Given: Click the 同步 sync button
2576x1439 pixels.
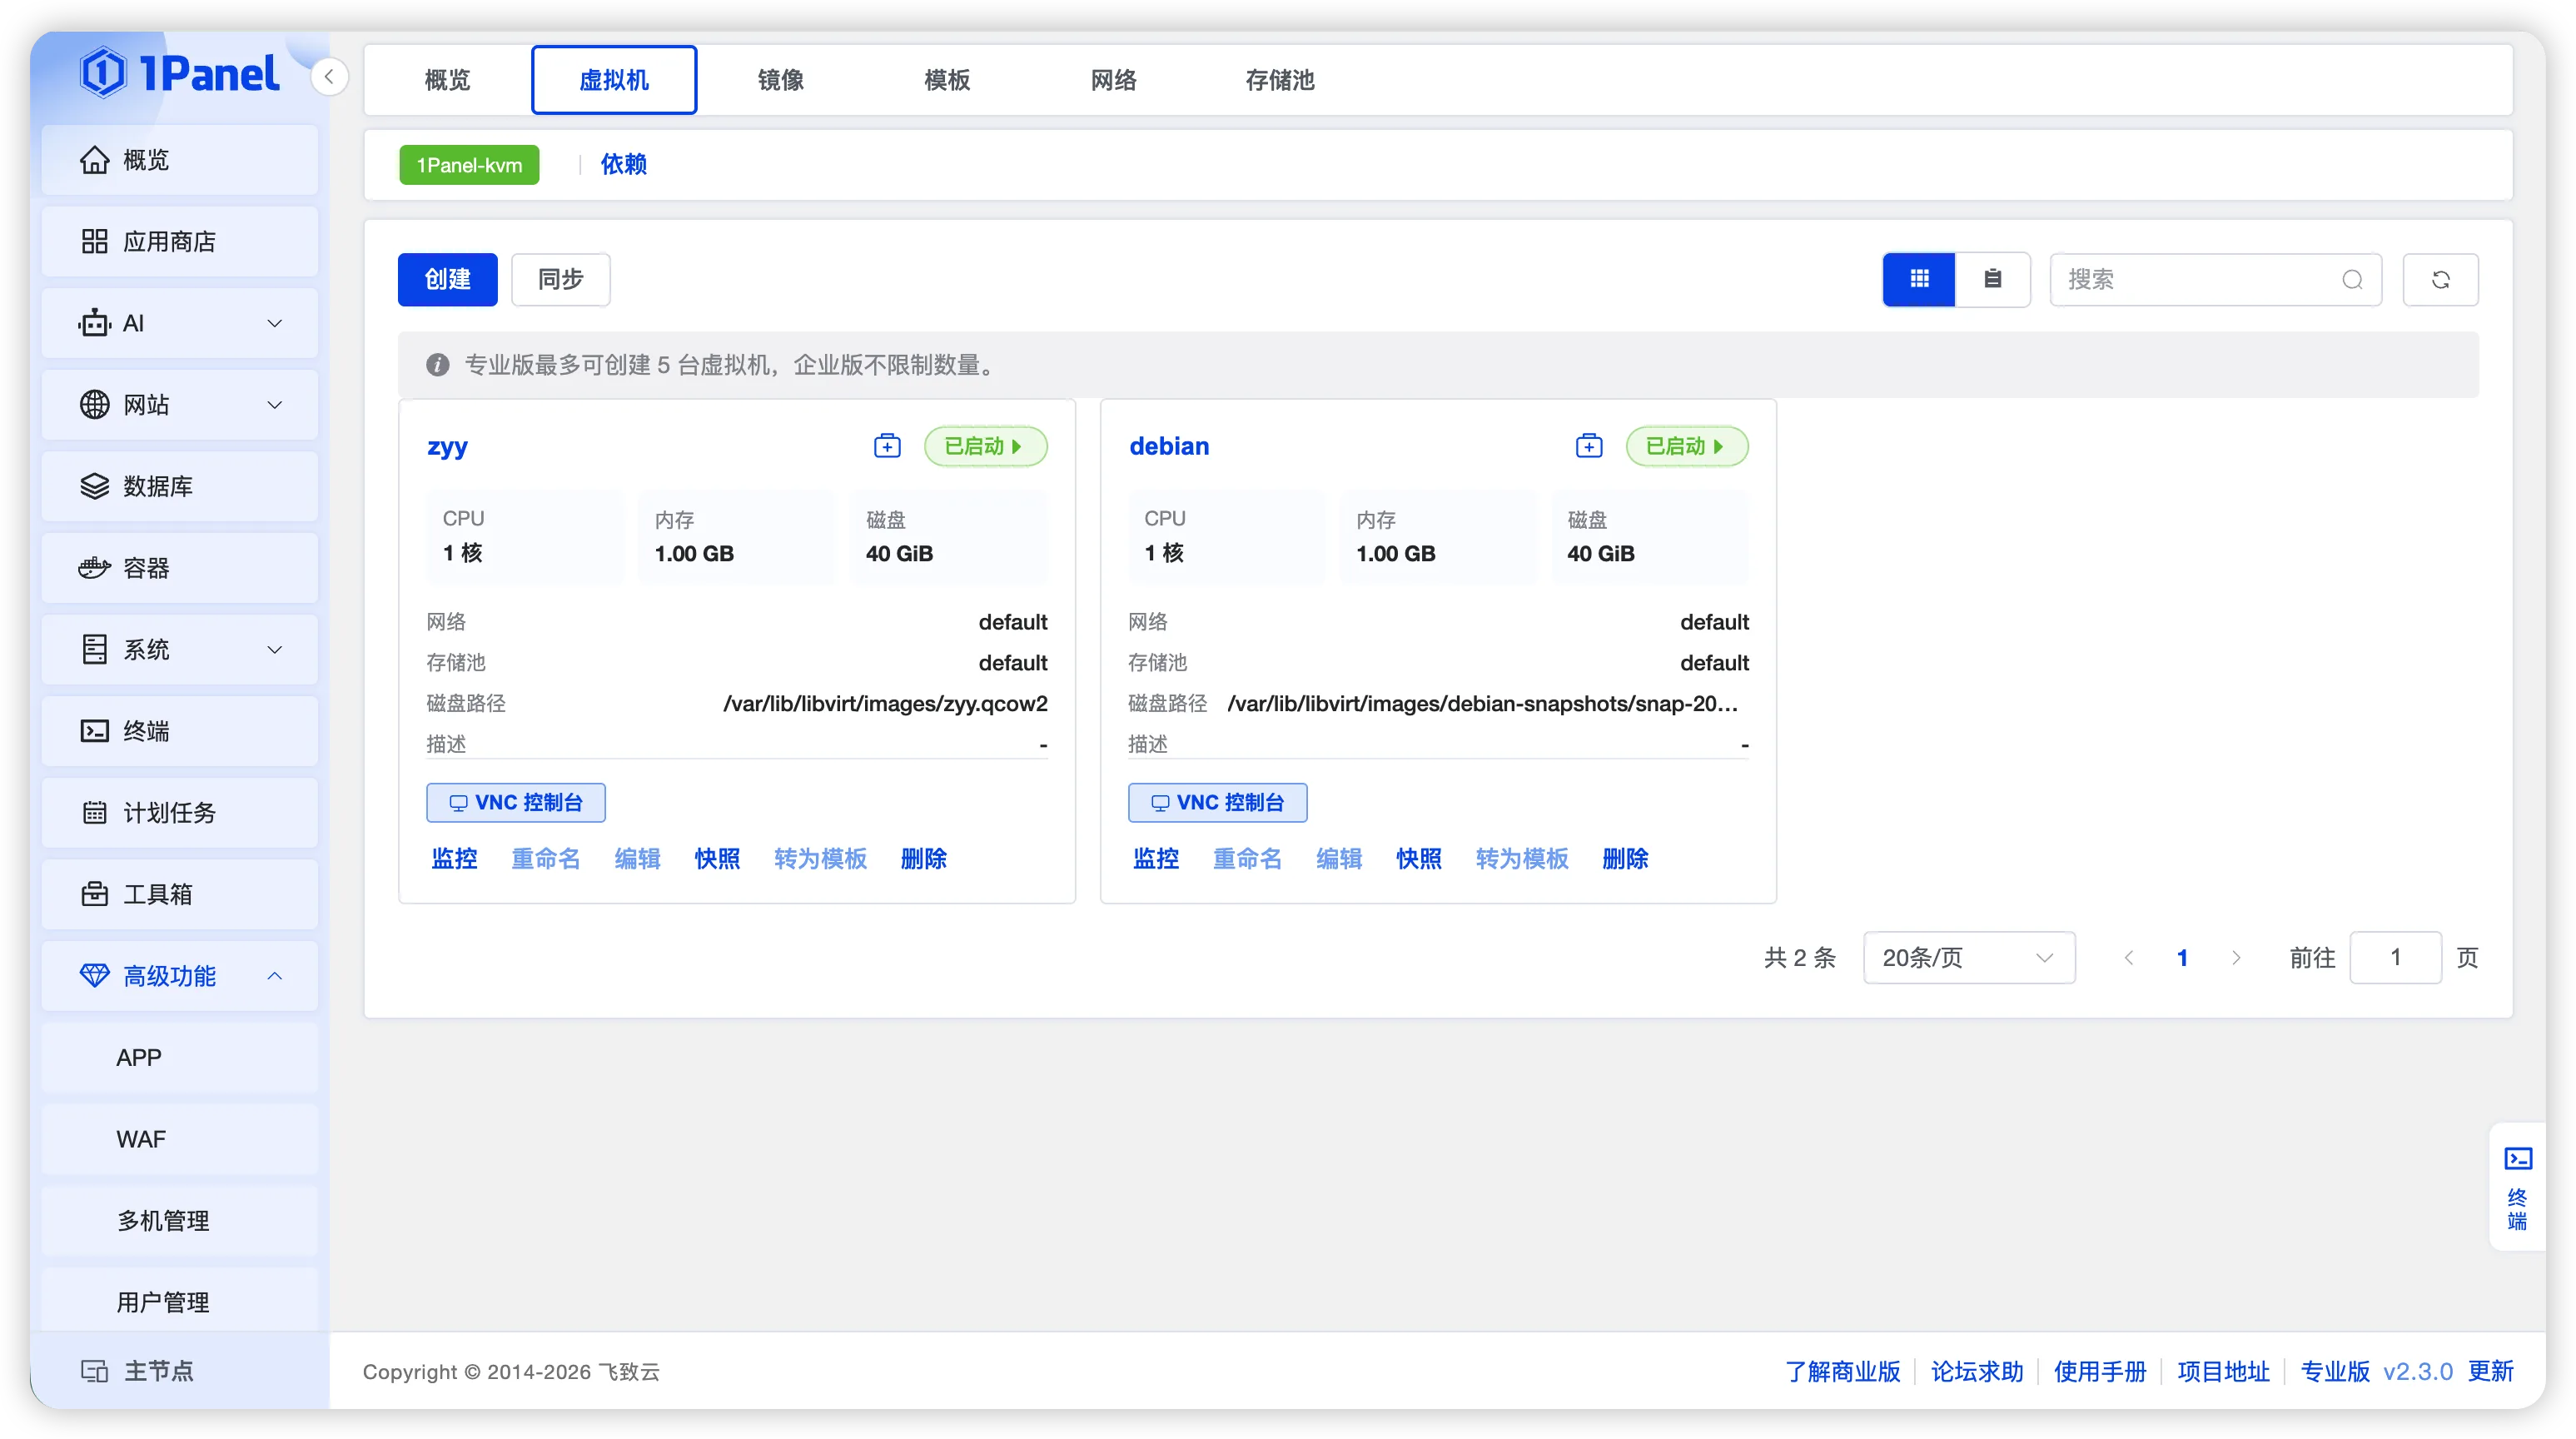Looking at the screenshot, I should pyautogui.click(x=560, y=279).
